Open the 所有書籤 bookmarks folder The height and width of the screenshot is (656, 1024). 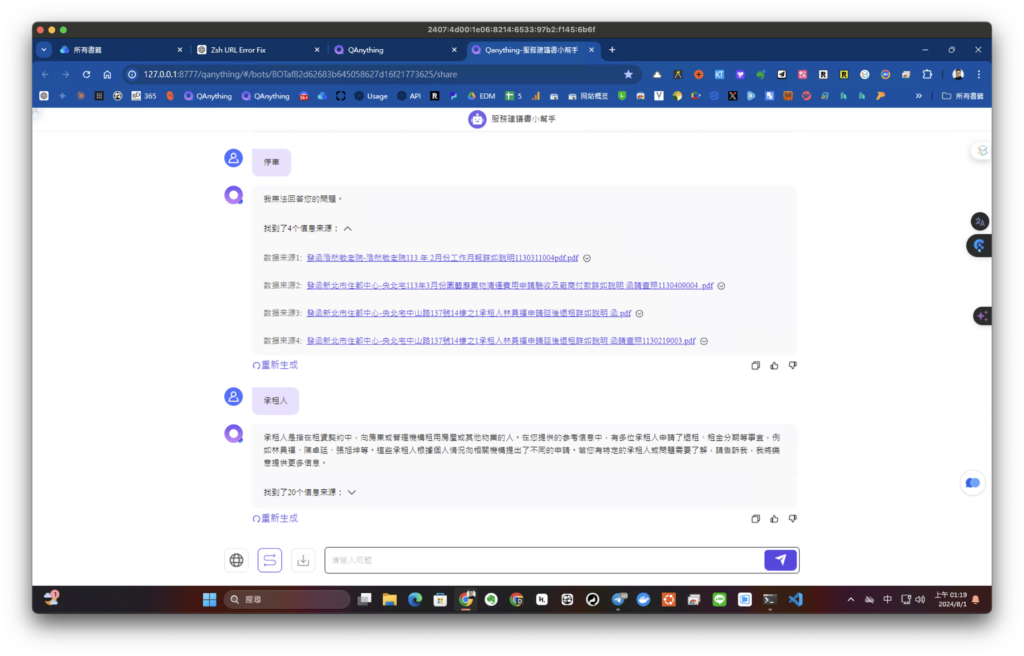[963, 96]
